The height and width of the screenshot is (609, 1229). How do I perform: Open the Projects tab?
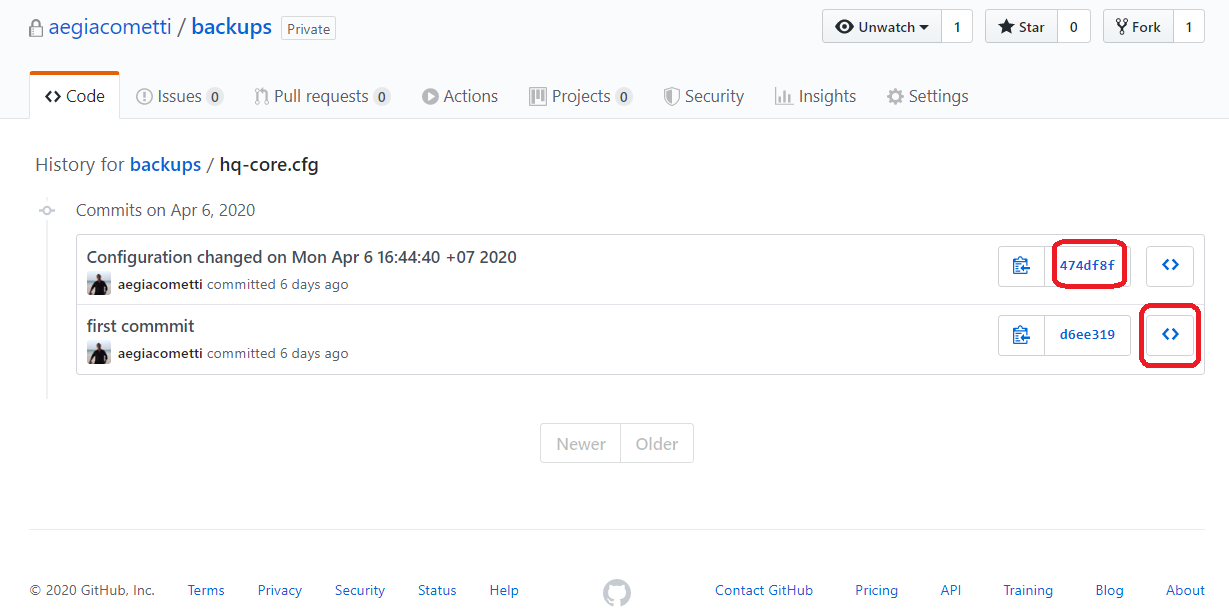pyautogui.click(x=580, y=96)
